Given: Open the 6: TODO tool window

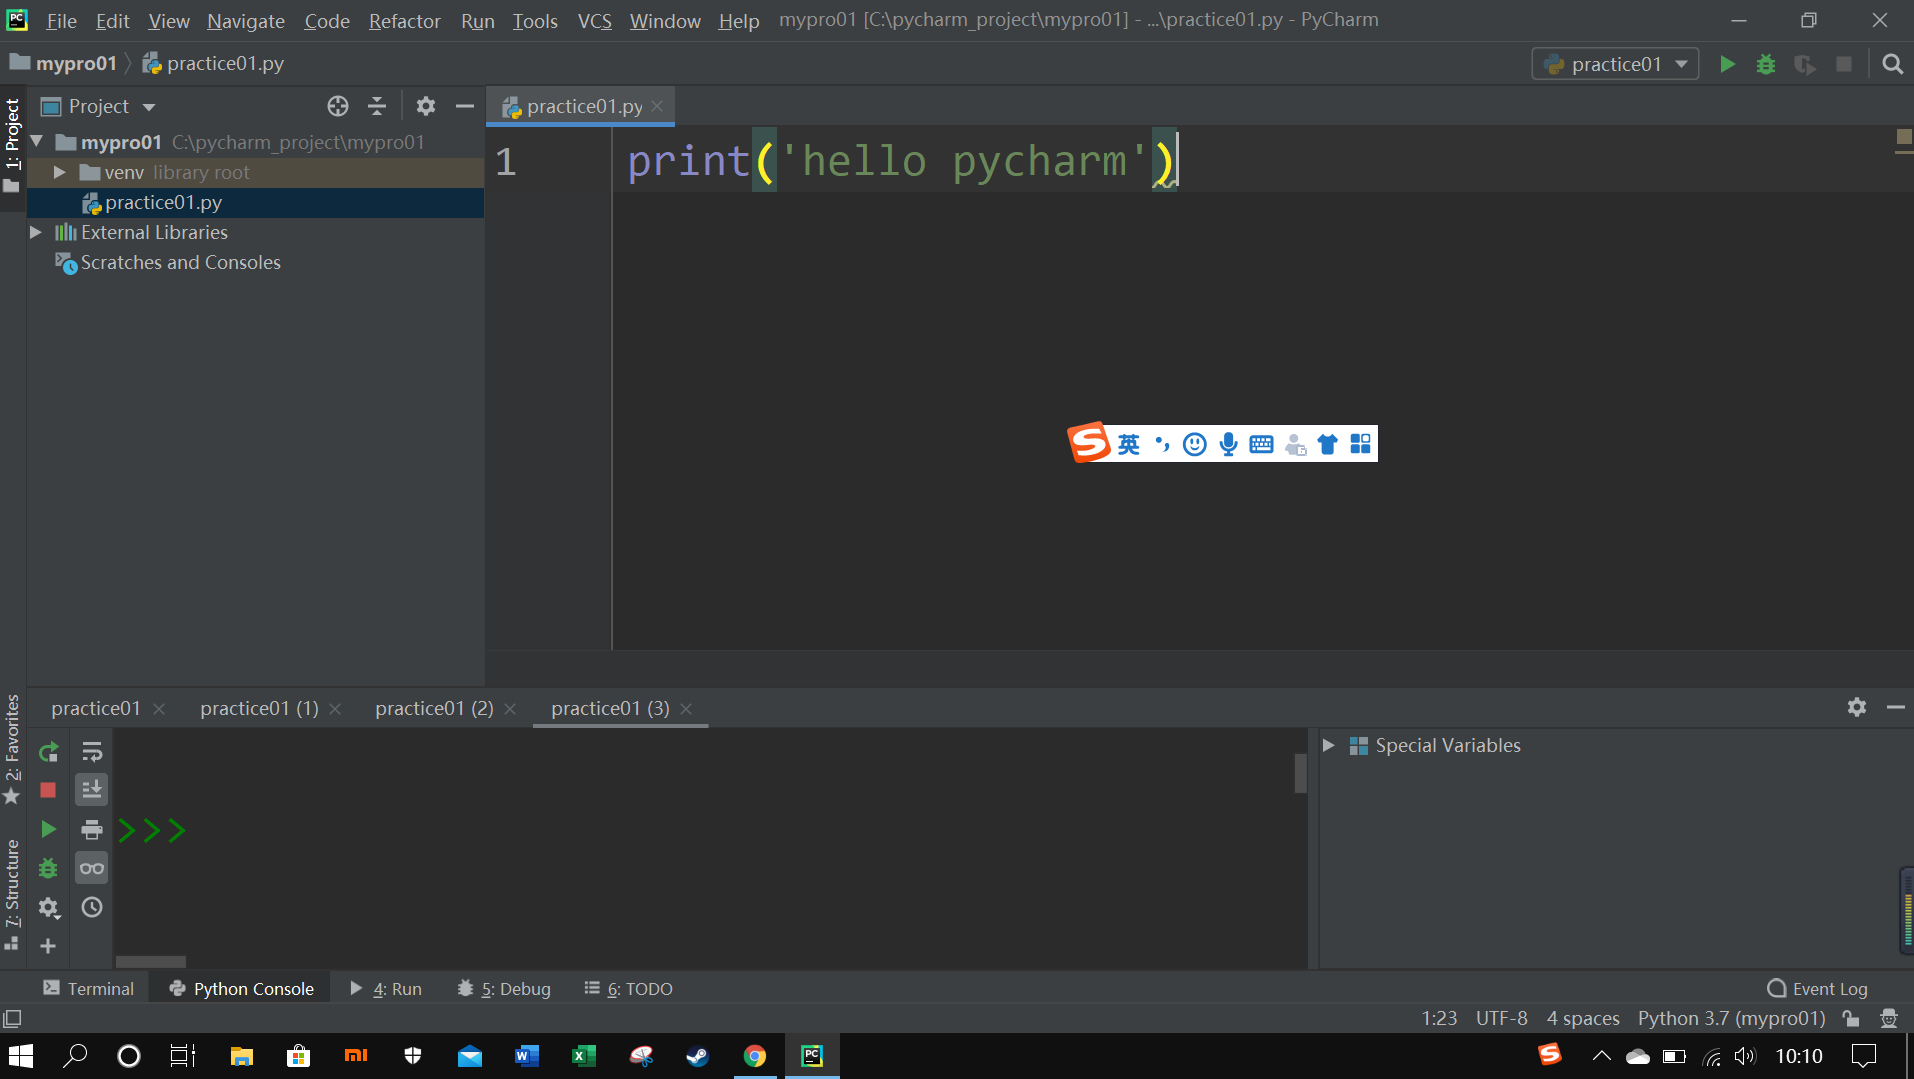Looking at the screenshot, I should tap(629, 988).
